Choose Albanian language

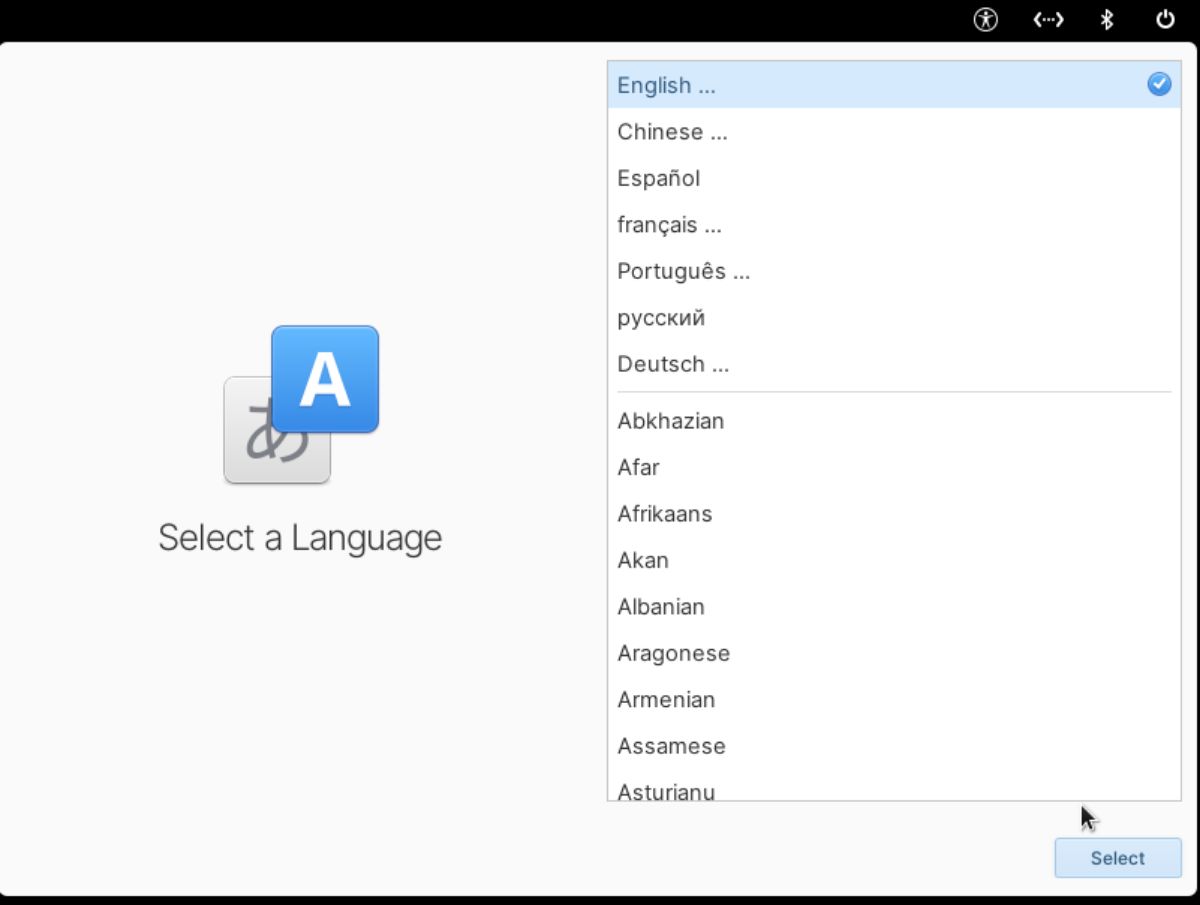[x=894, y=607]
